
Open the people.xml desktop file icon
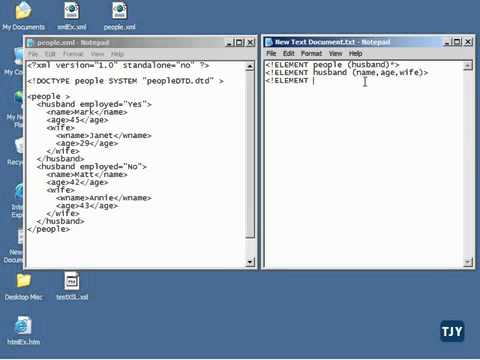click(119, 16)
